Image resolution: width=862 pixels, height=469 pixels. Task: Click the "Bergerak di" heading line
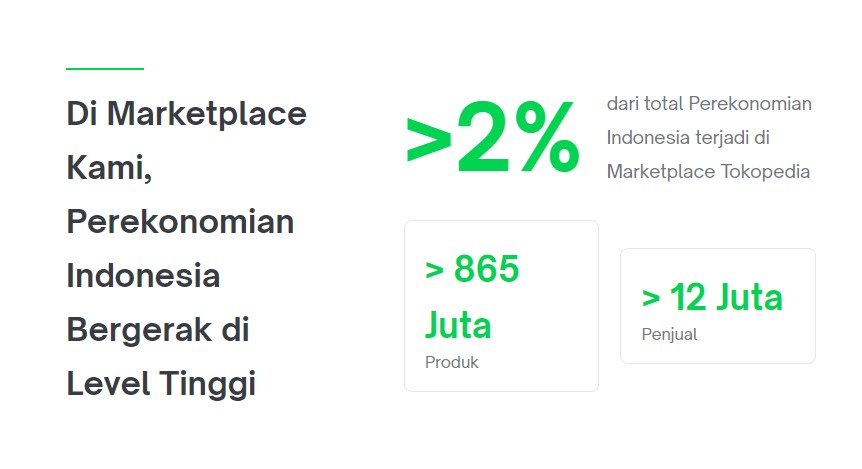click(x=158, y=329)
